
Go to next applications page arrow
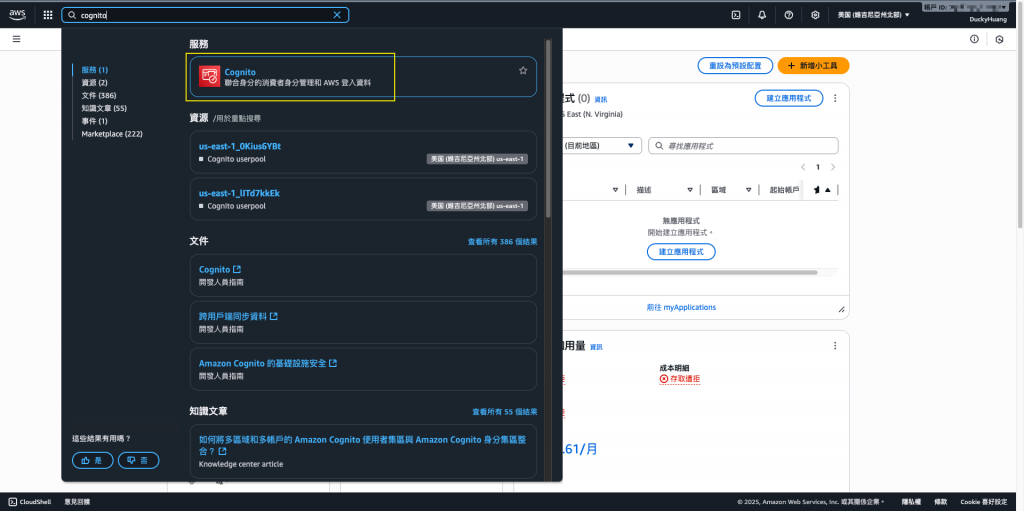coord(833,167)
